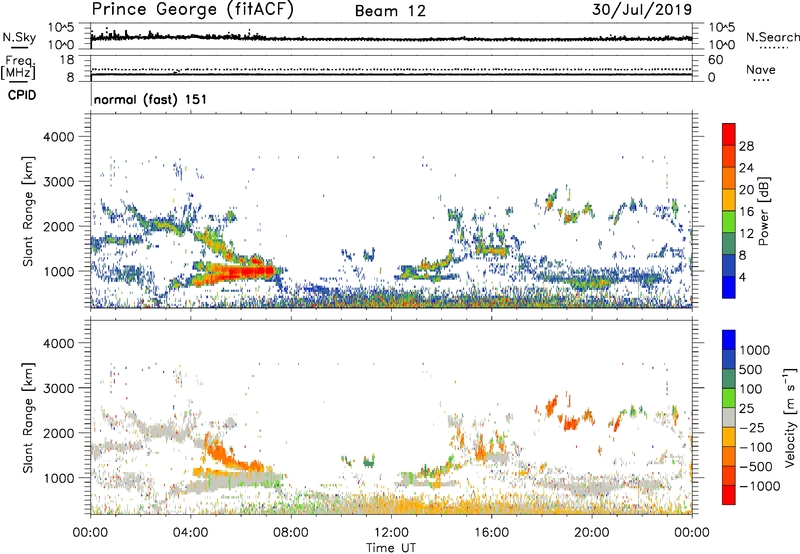Pick the gray segment of the Velocity colorbar

[729, 417]
